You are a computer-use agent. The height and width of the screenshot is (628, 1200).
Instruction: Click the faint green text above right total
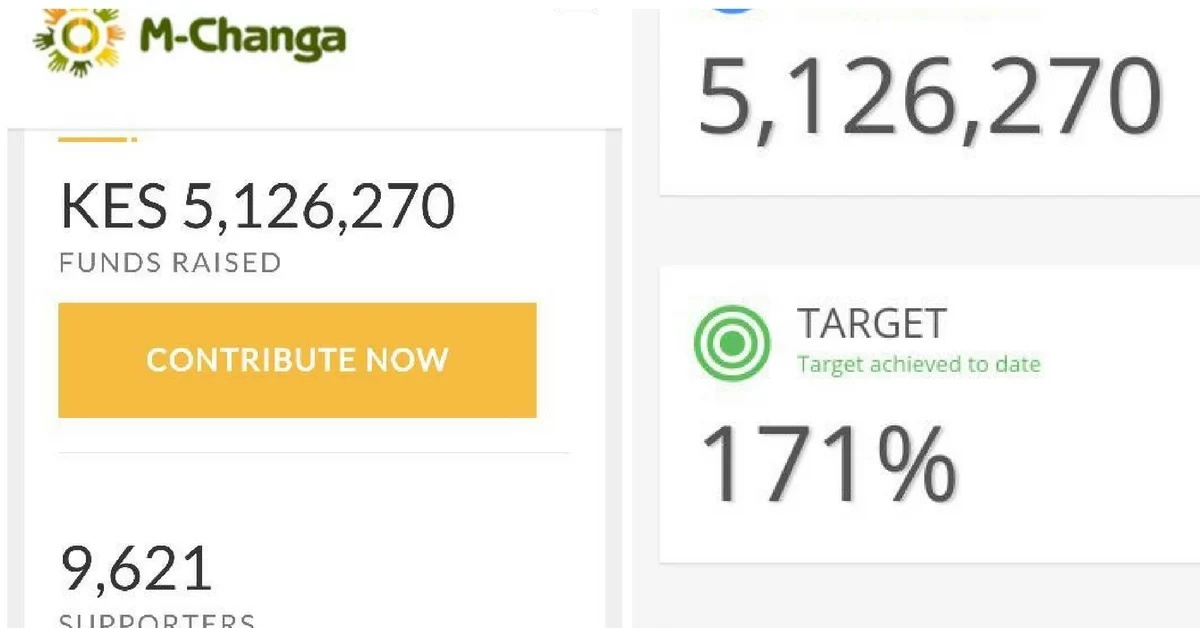pos(915,13)
